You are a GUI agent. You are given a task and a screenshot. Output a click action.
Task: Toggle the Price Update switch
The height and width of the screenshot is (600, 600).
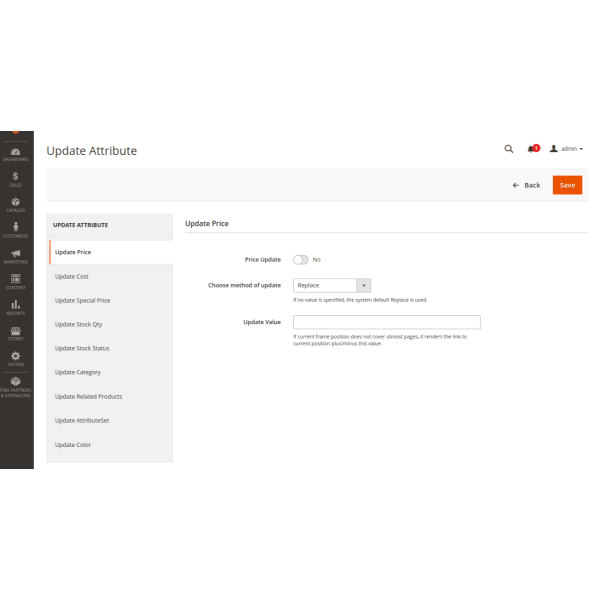tap(300, 259)
